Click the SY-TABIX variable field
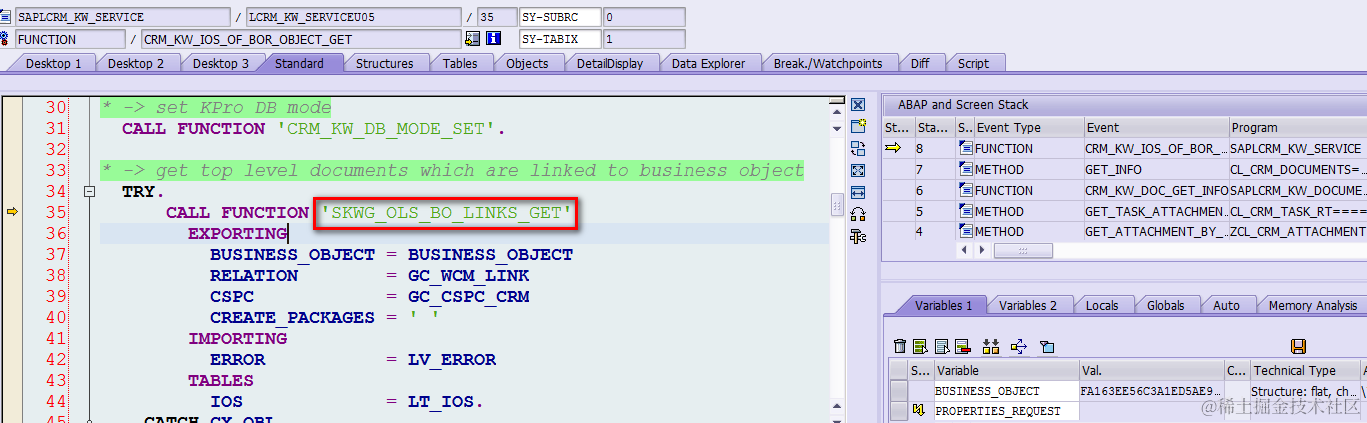 [561, 39]
